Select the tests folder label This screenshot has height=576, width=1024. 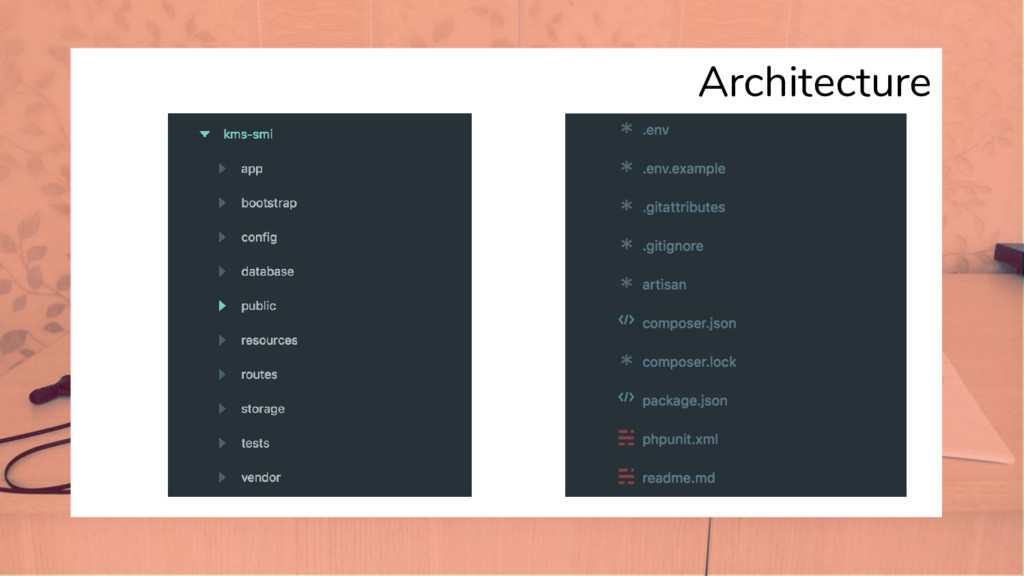pos(255,443)
